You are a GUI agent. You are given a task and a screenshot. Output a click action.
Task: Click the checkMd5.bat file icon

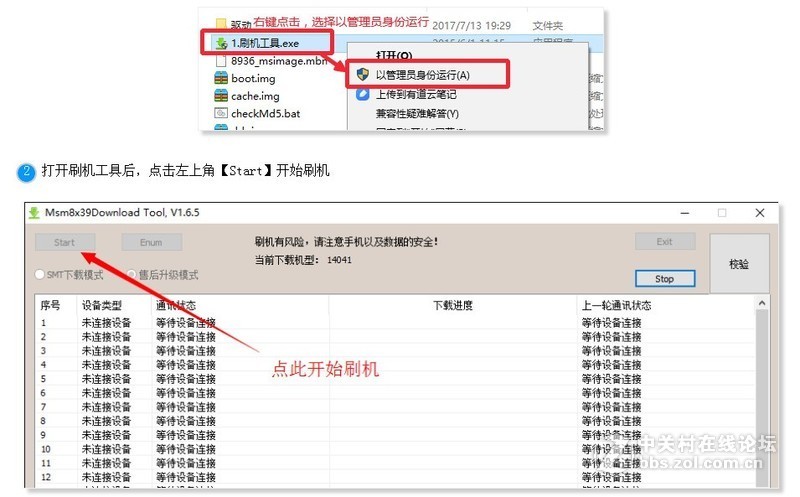point(221,113)
